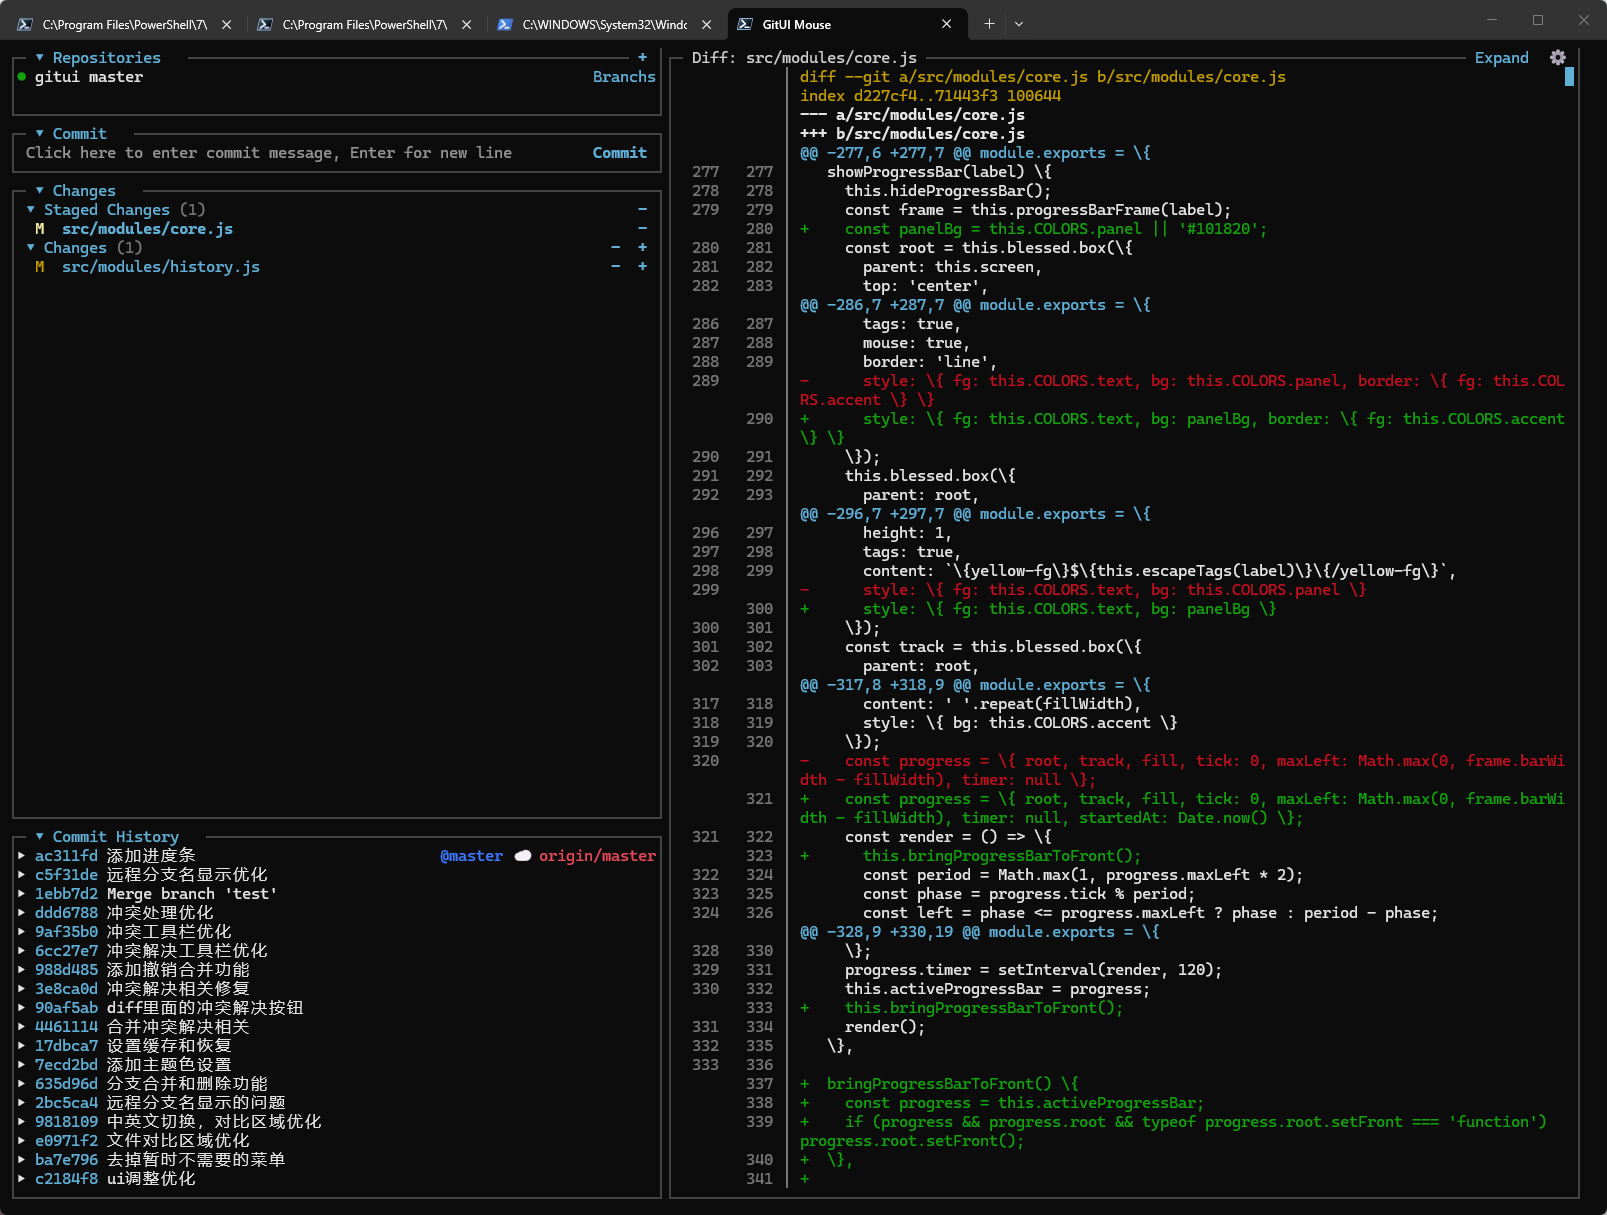
Task: Select the GitUI Mouse tab
Action: (x=847, y=24)
